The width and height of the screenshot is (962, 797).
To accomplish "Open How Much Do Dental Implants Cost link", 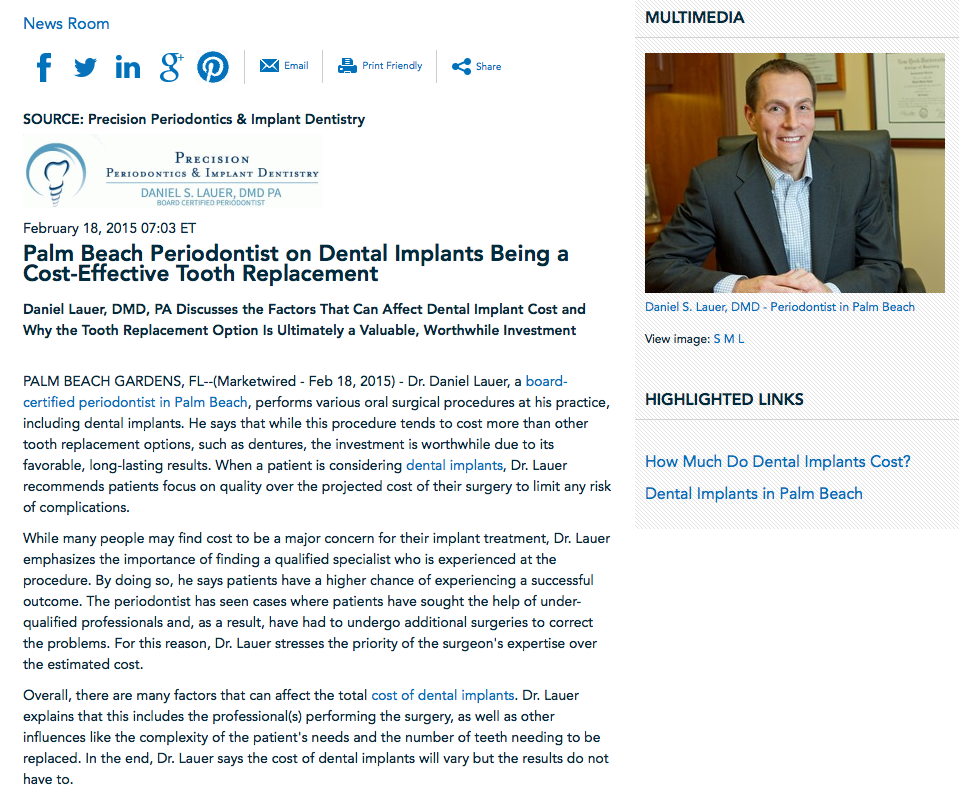I will coord(777,461).
